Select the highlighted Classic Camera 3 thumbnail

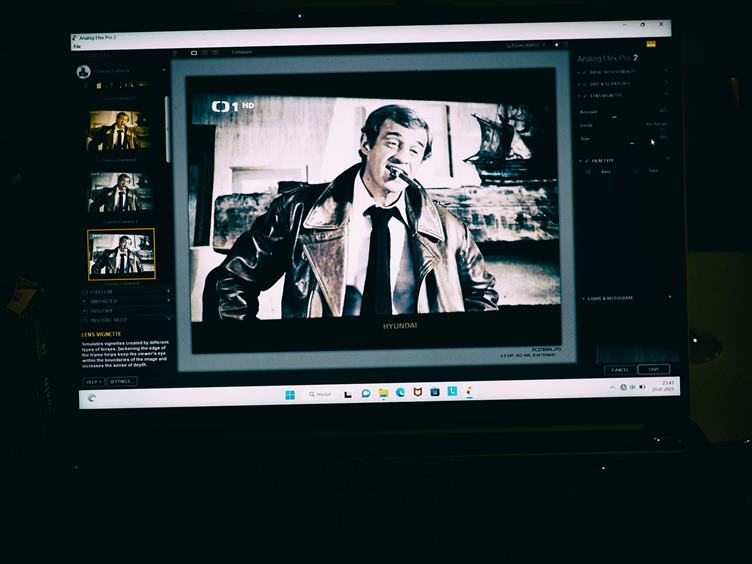click(121, 254)
